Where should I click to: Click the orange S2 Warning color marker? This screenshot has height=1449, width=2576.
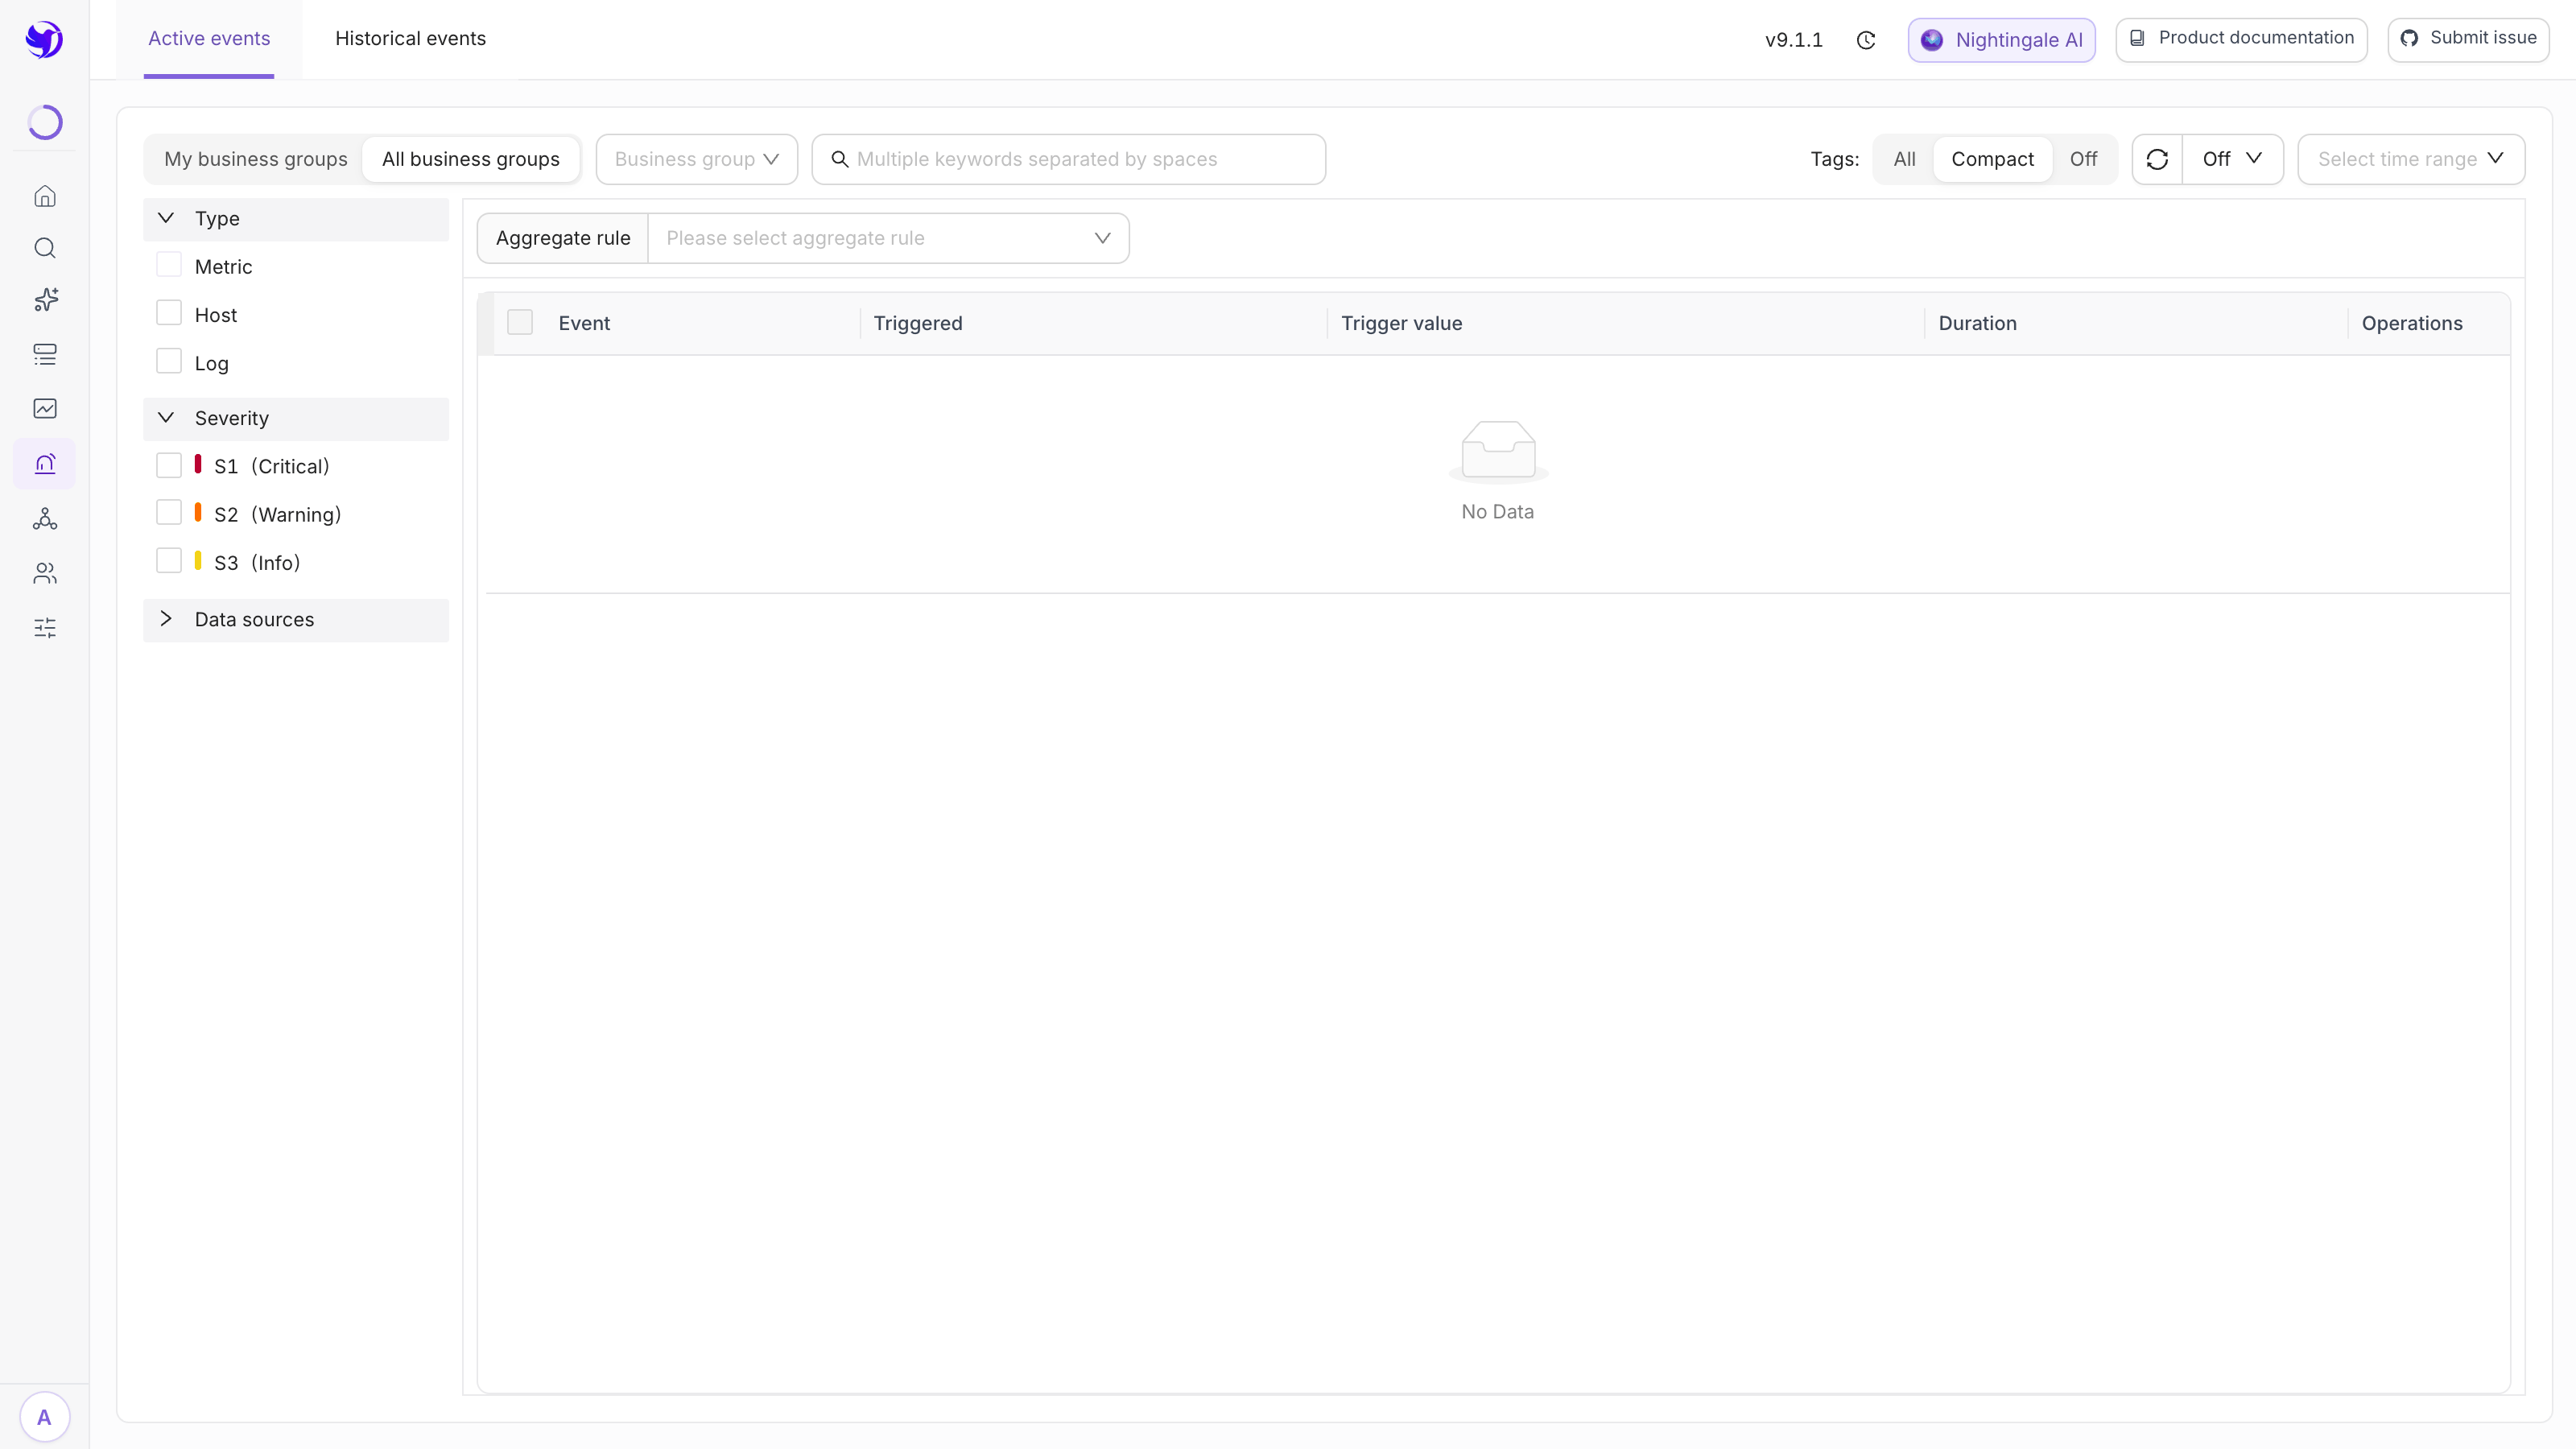(x=198, y=513)
